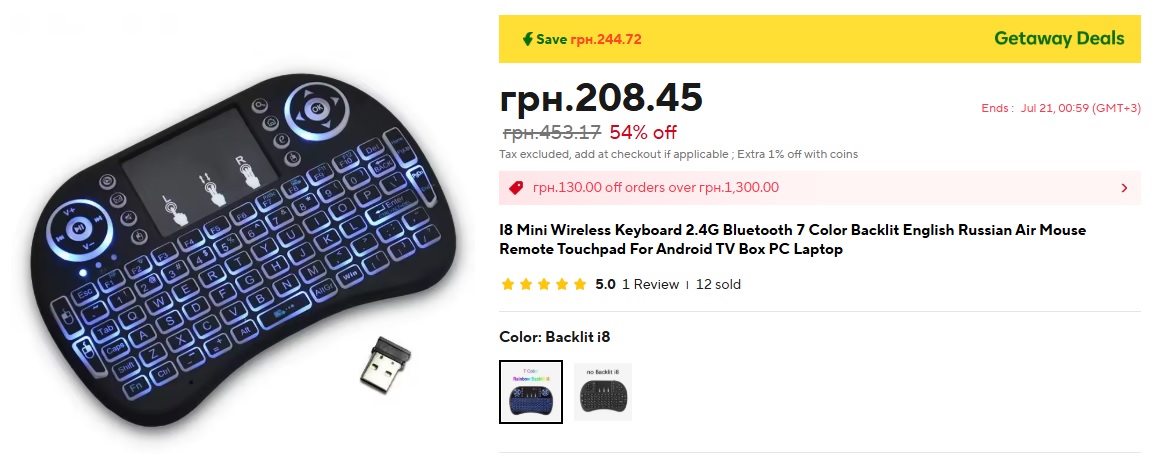Click the Color: Backlit i8 label

point(554,337)
